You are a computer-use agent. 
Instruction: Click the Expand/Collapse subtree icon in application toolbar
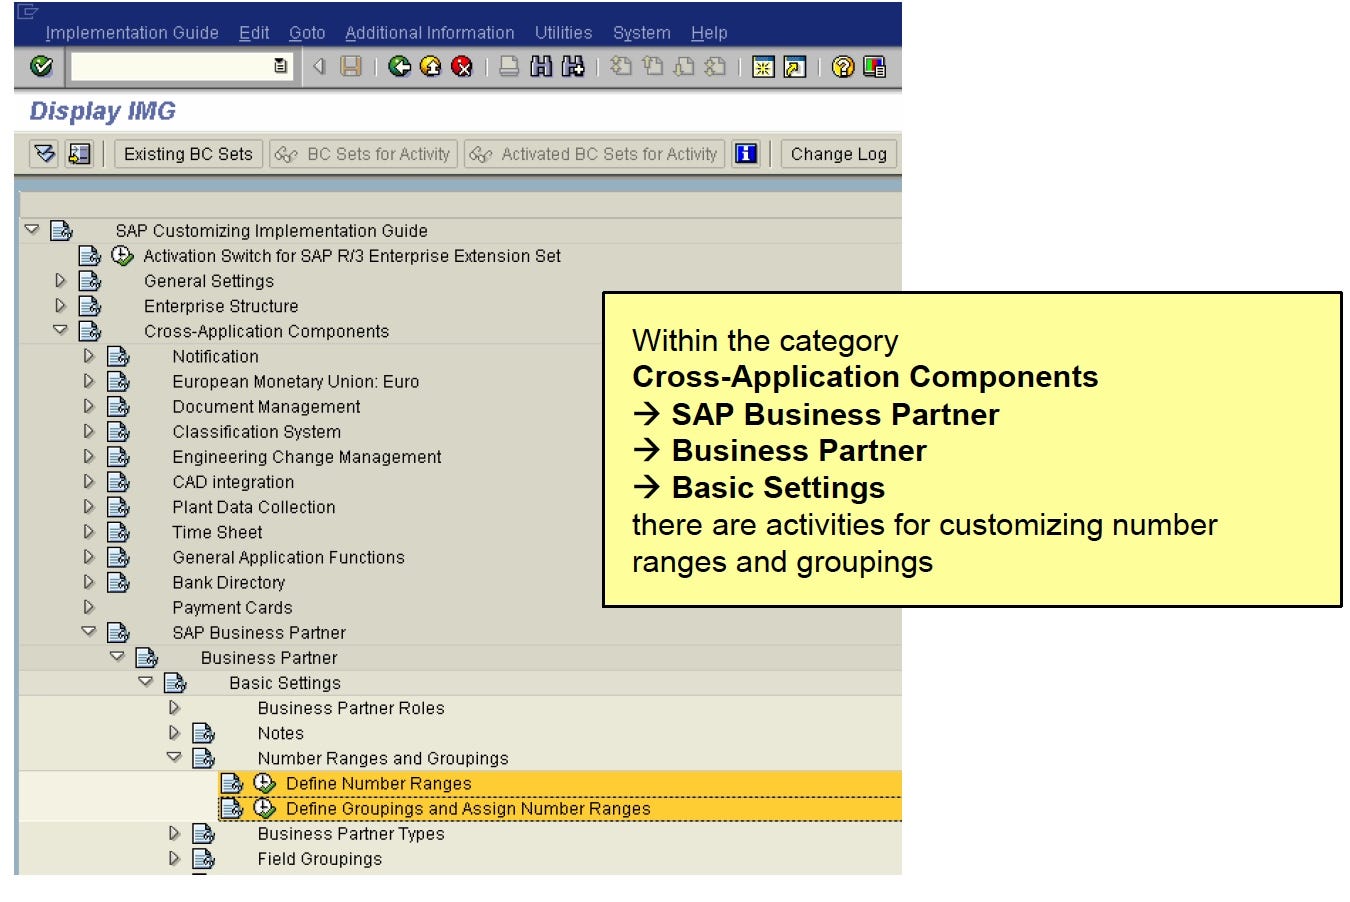(45, 154)
